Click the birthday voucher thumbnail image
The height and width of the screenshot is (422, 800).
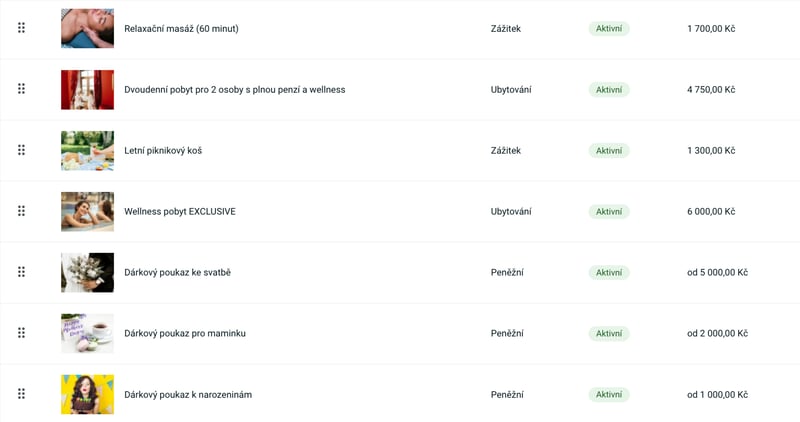(x=87, y=394)
